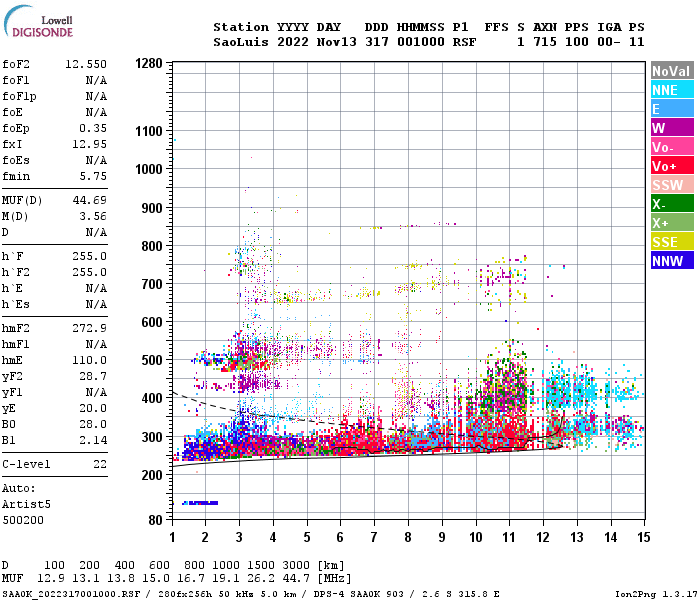The image size is (700, 600).
Task: Click the MUF 12.9 value for 100 km
Action: click(x=50, y=579)
